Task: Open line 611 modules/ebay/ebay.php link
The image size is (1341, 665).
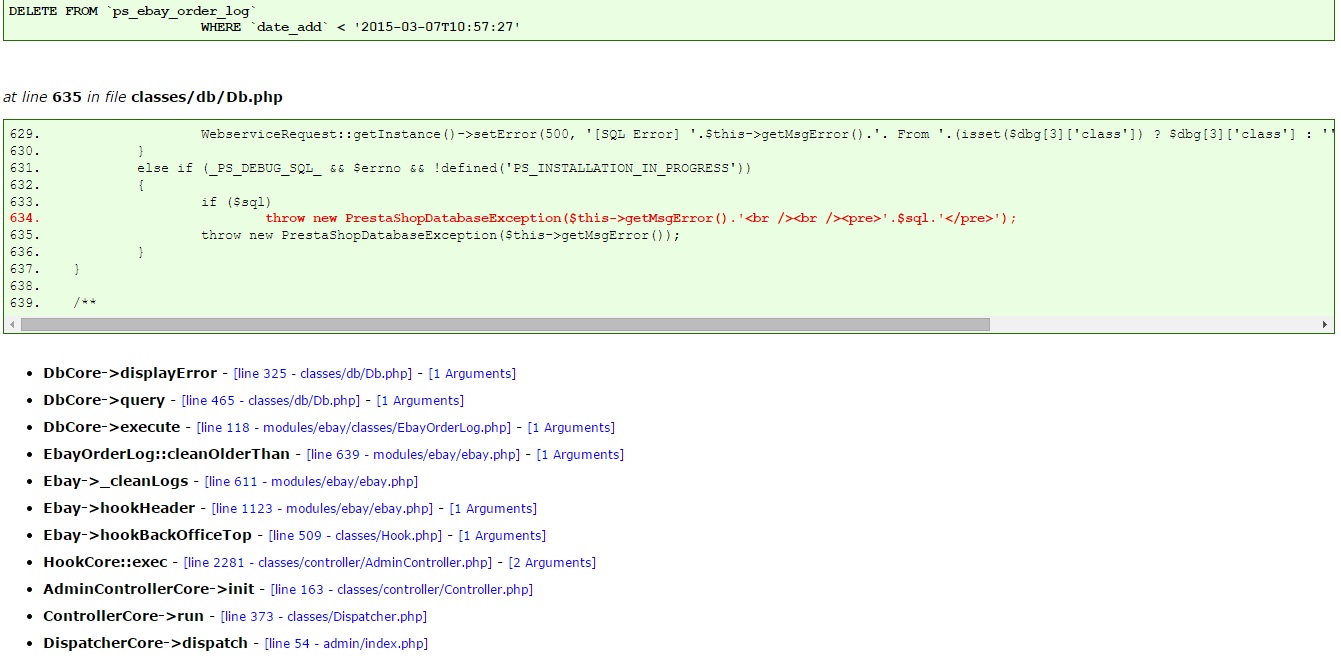Action: [x=311, y=482]
